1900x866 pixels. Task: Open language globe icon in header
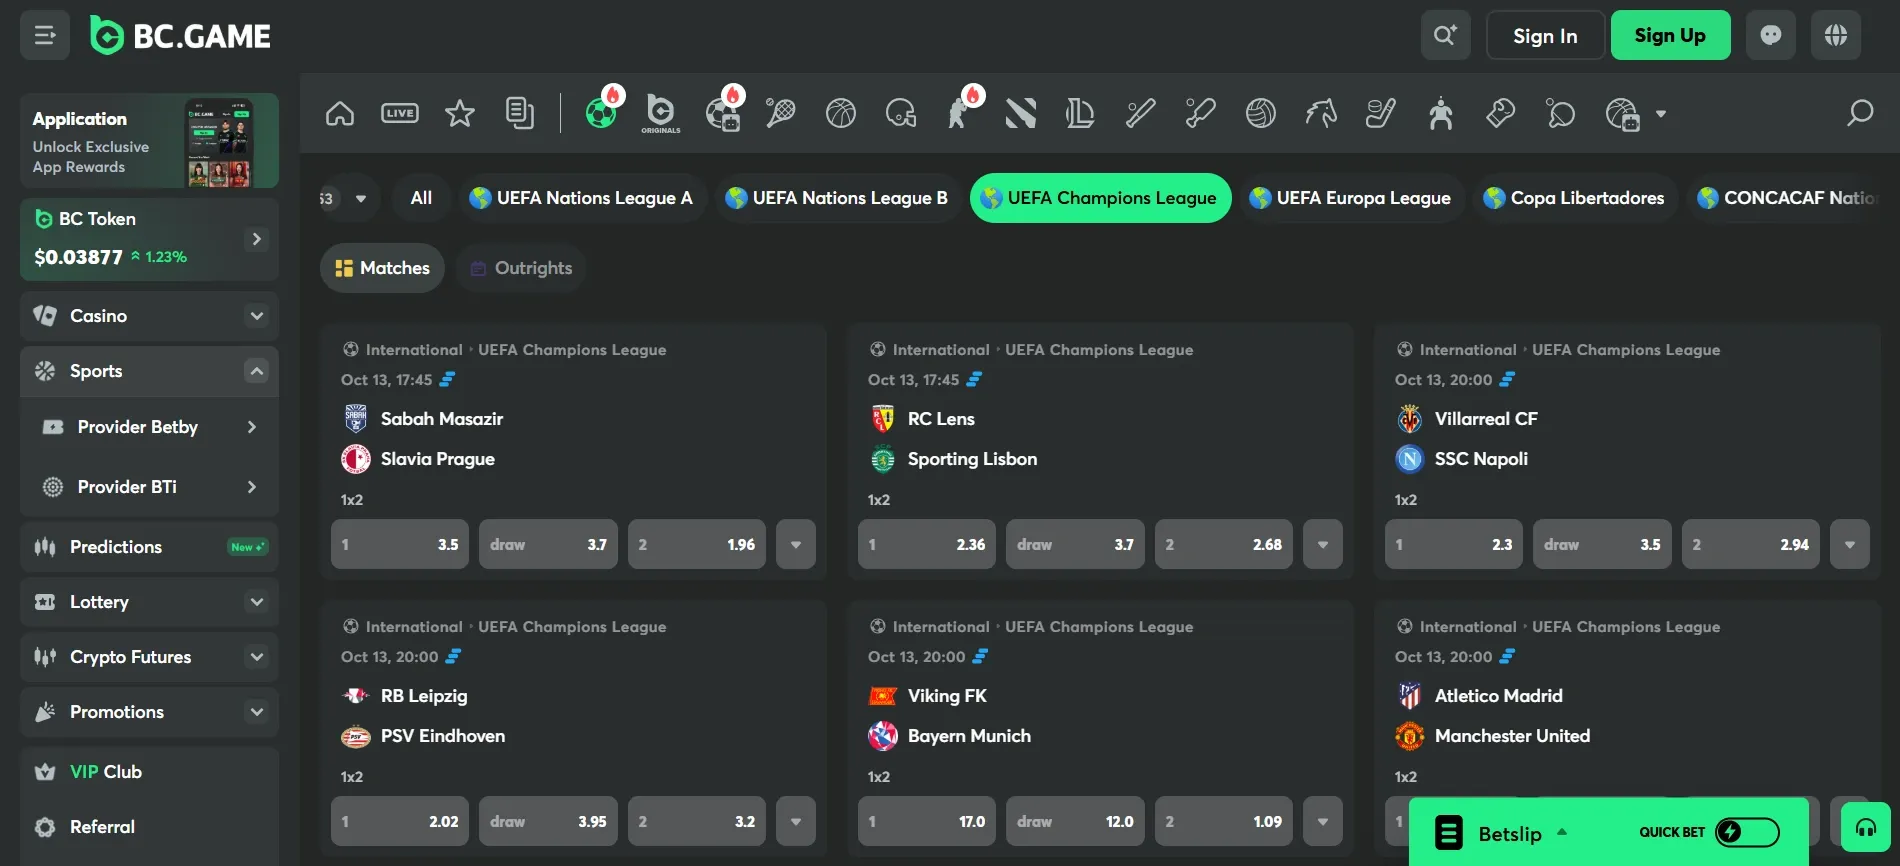click(x=1836, y=35)
